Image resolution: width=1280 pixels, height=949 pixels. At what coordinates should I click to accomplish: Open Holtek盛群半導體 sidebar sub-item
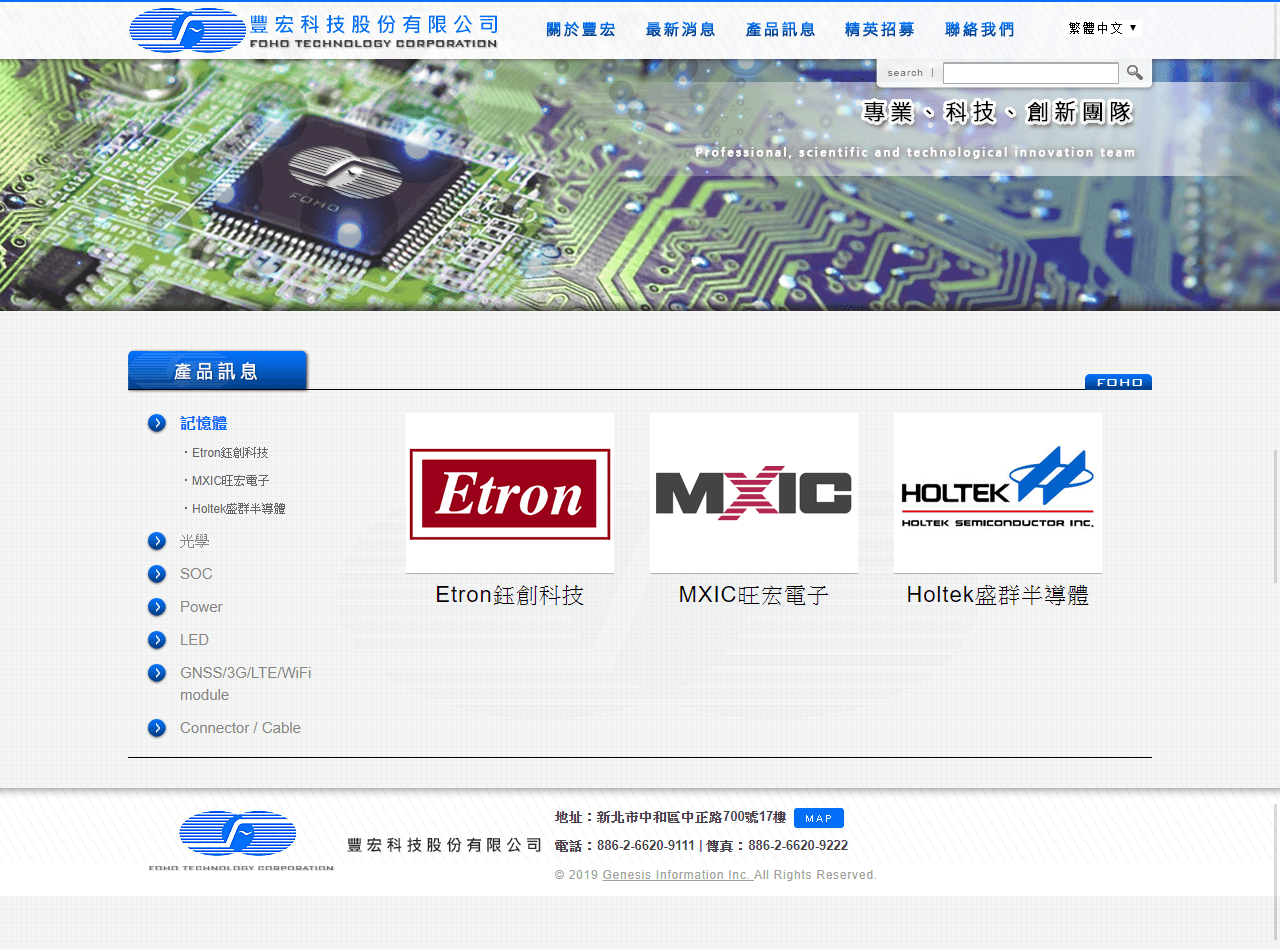tap(238, 509)
